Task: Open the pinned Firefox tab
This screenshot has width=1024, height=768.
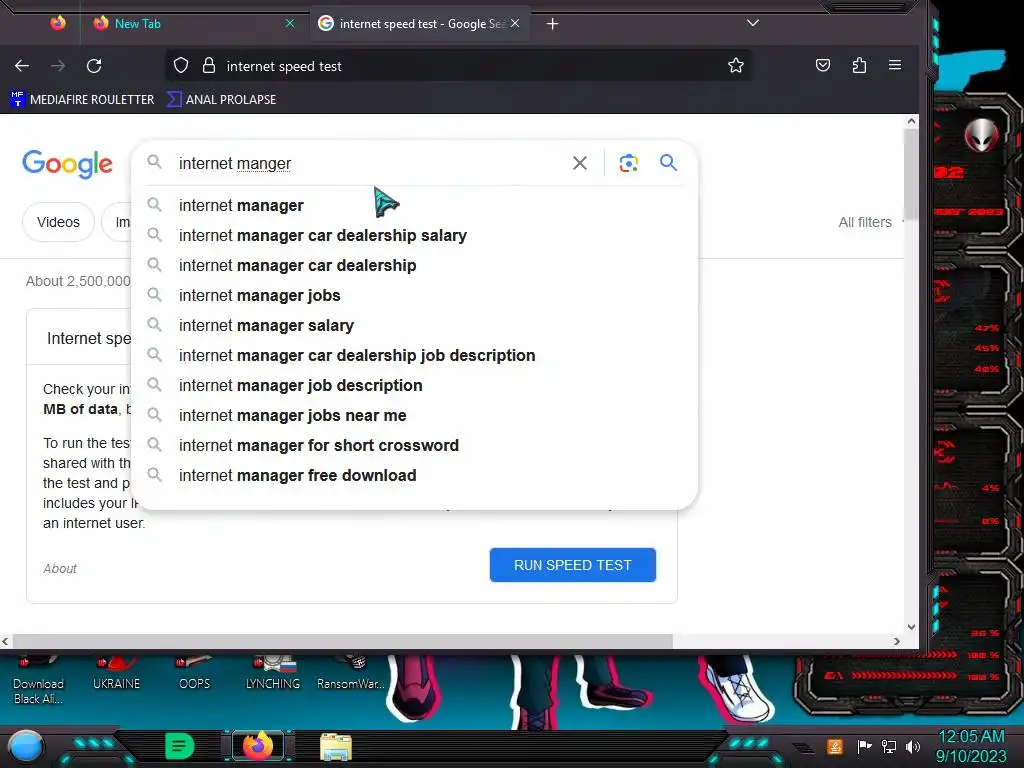Action: click(58, 24)
